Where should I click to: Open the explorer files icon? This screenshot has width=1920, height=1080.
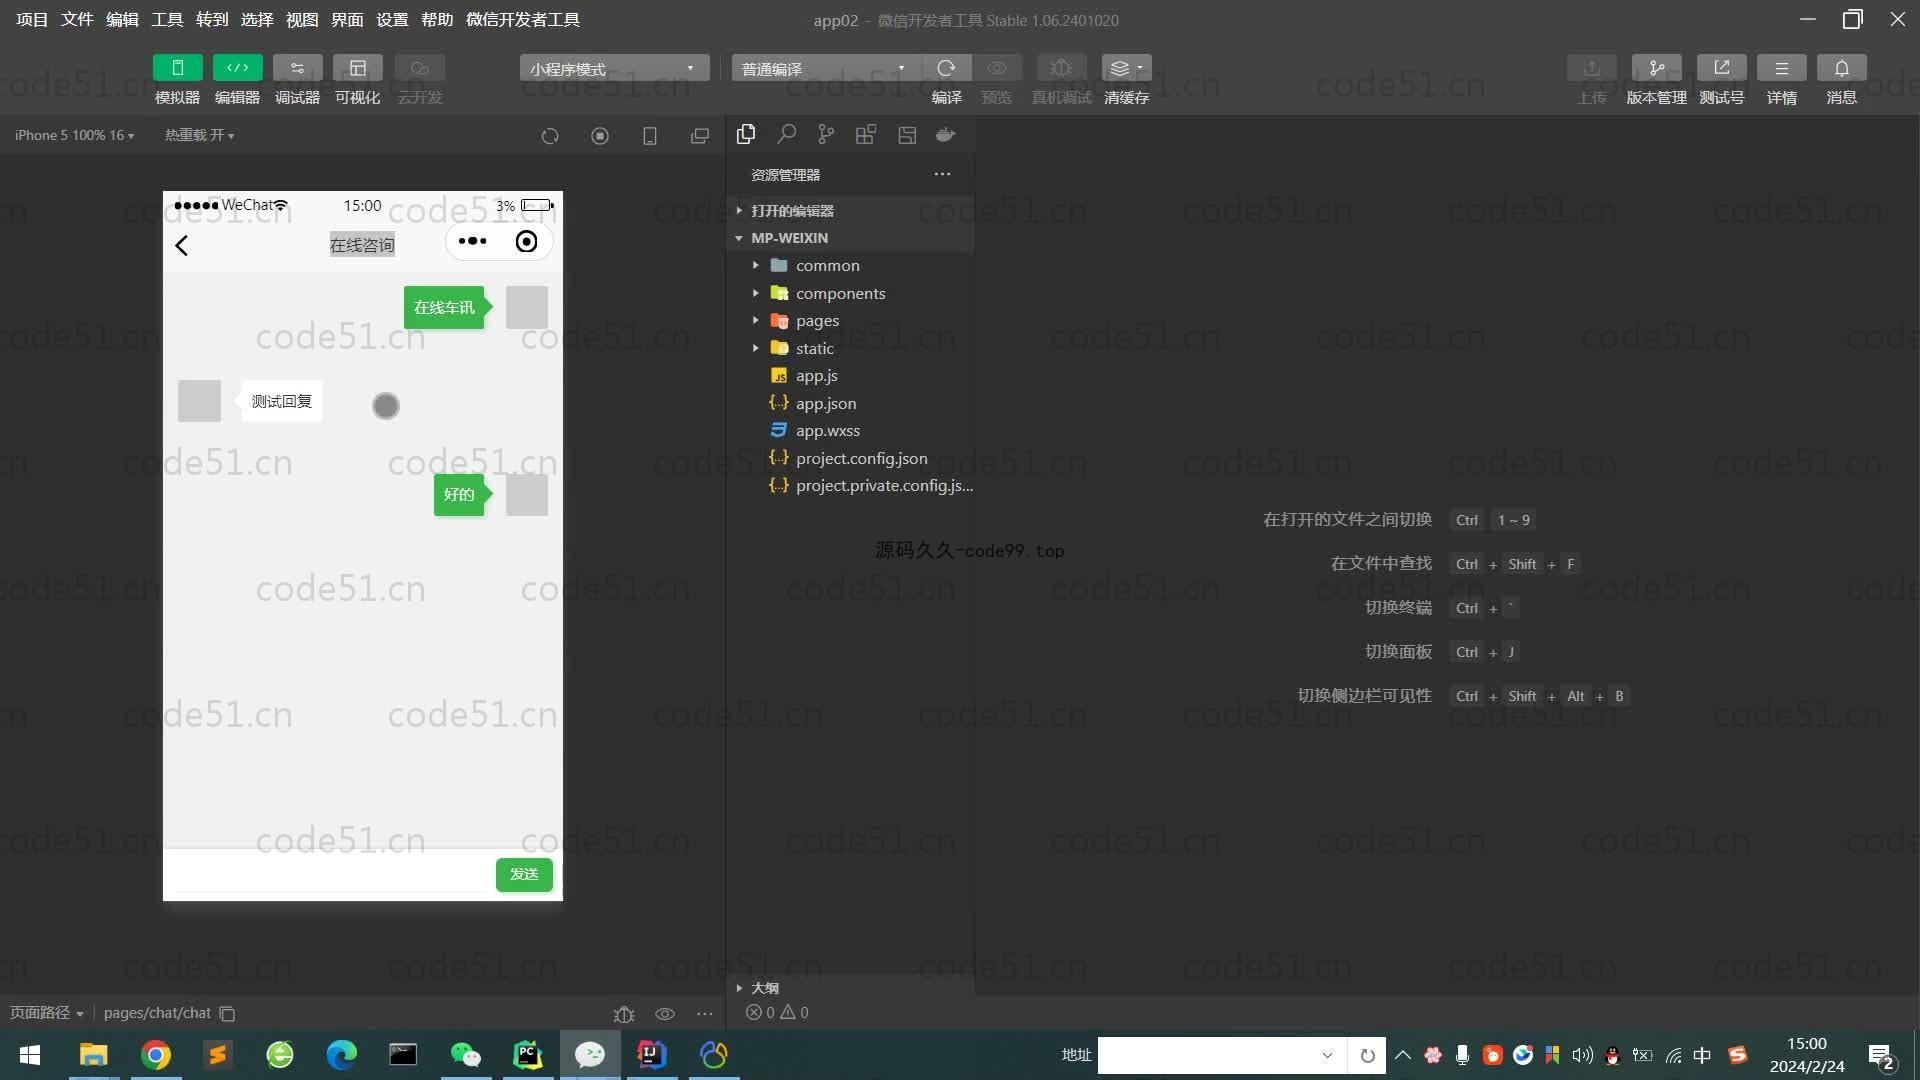pyautogui.click(x=746, y=134)
